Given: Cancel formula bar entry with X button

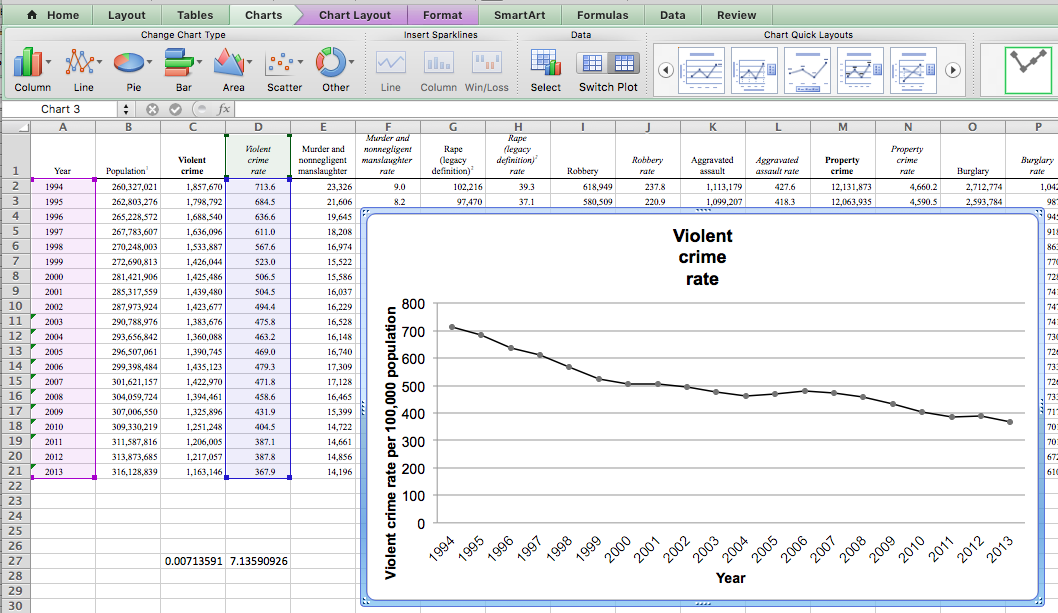Looking at the screenshot, I should pos(152,109).
